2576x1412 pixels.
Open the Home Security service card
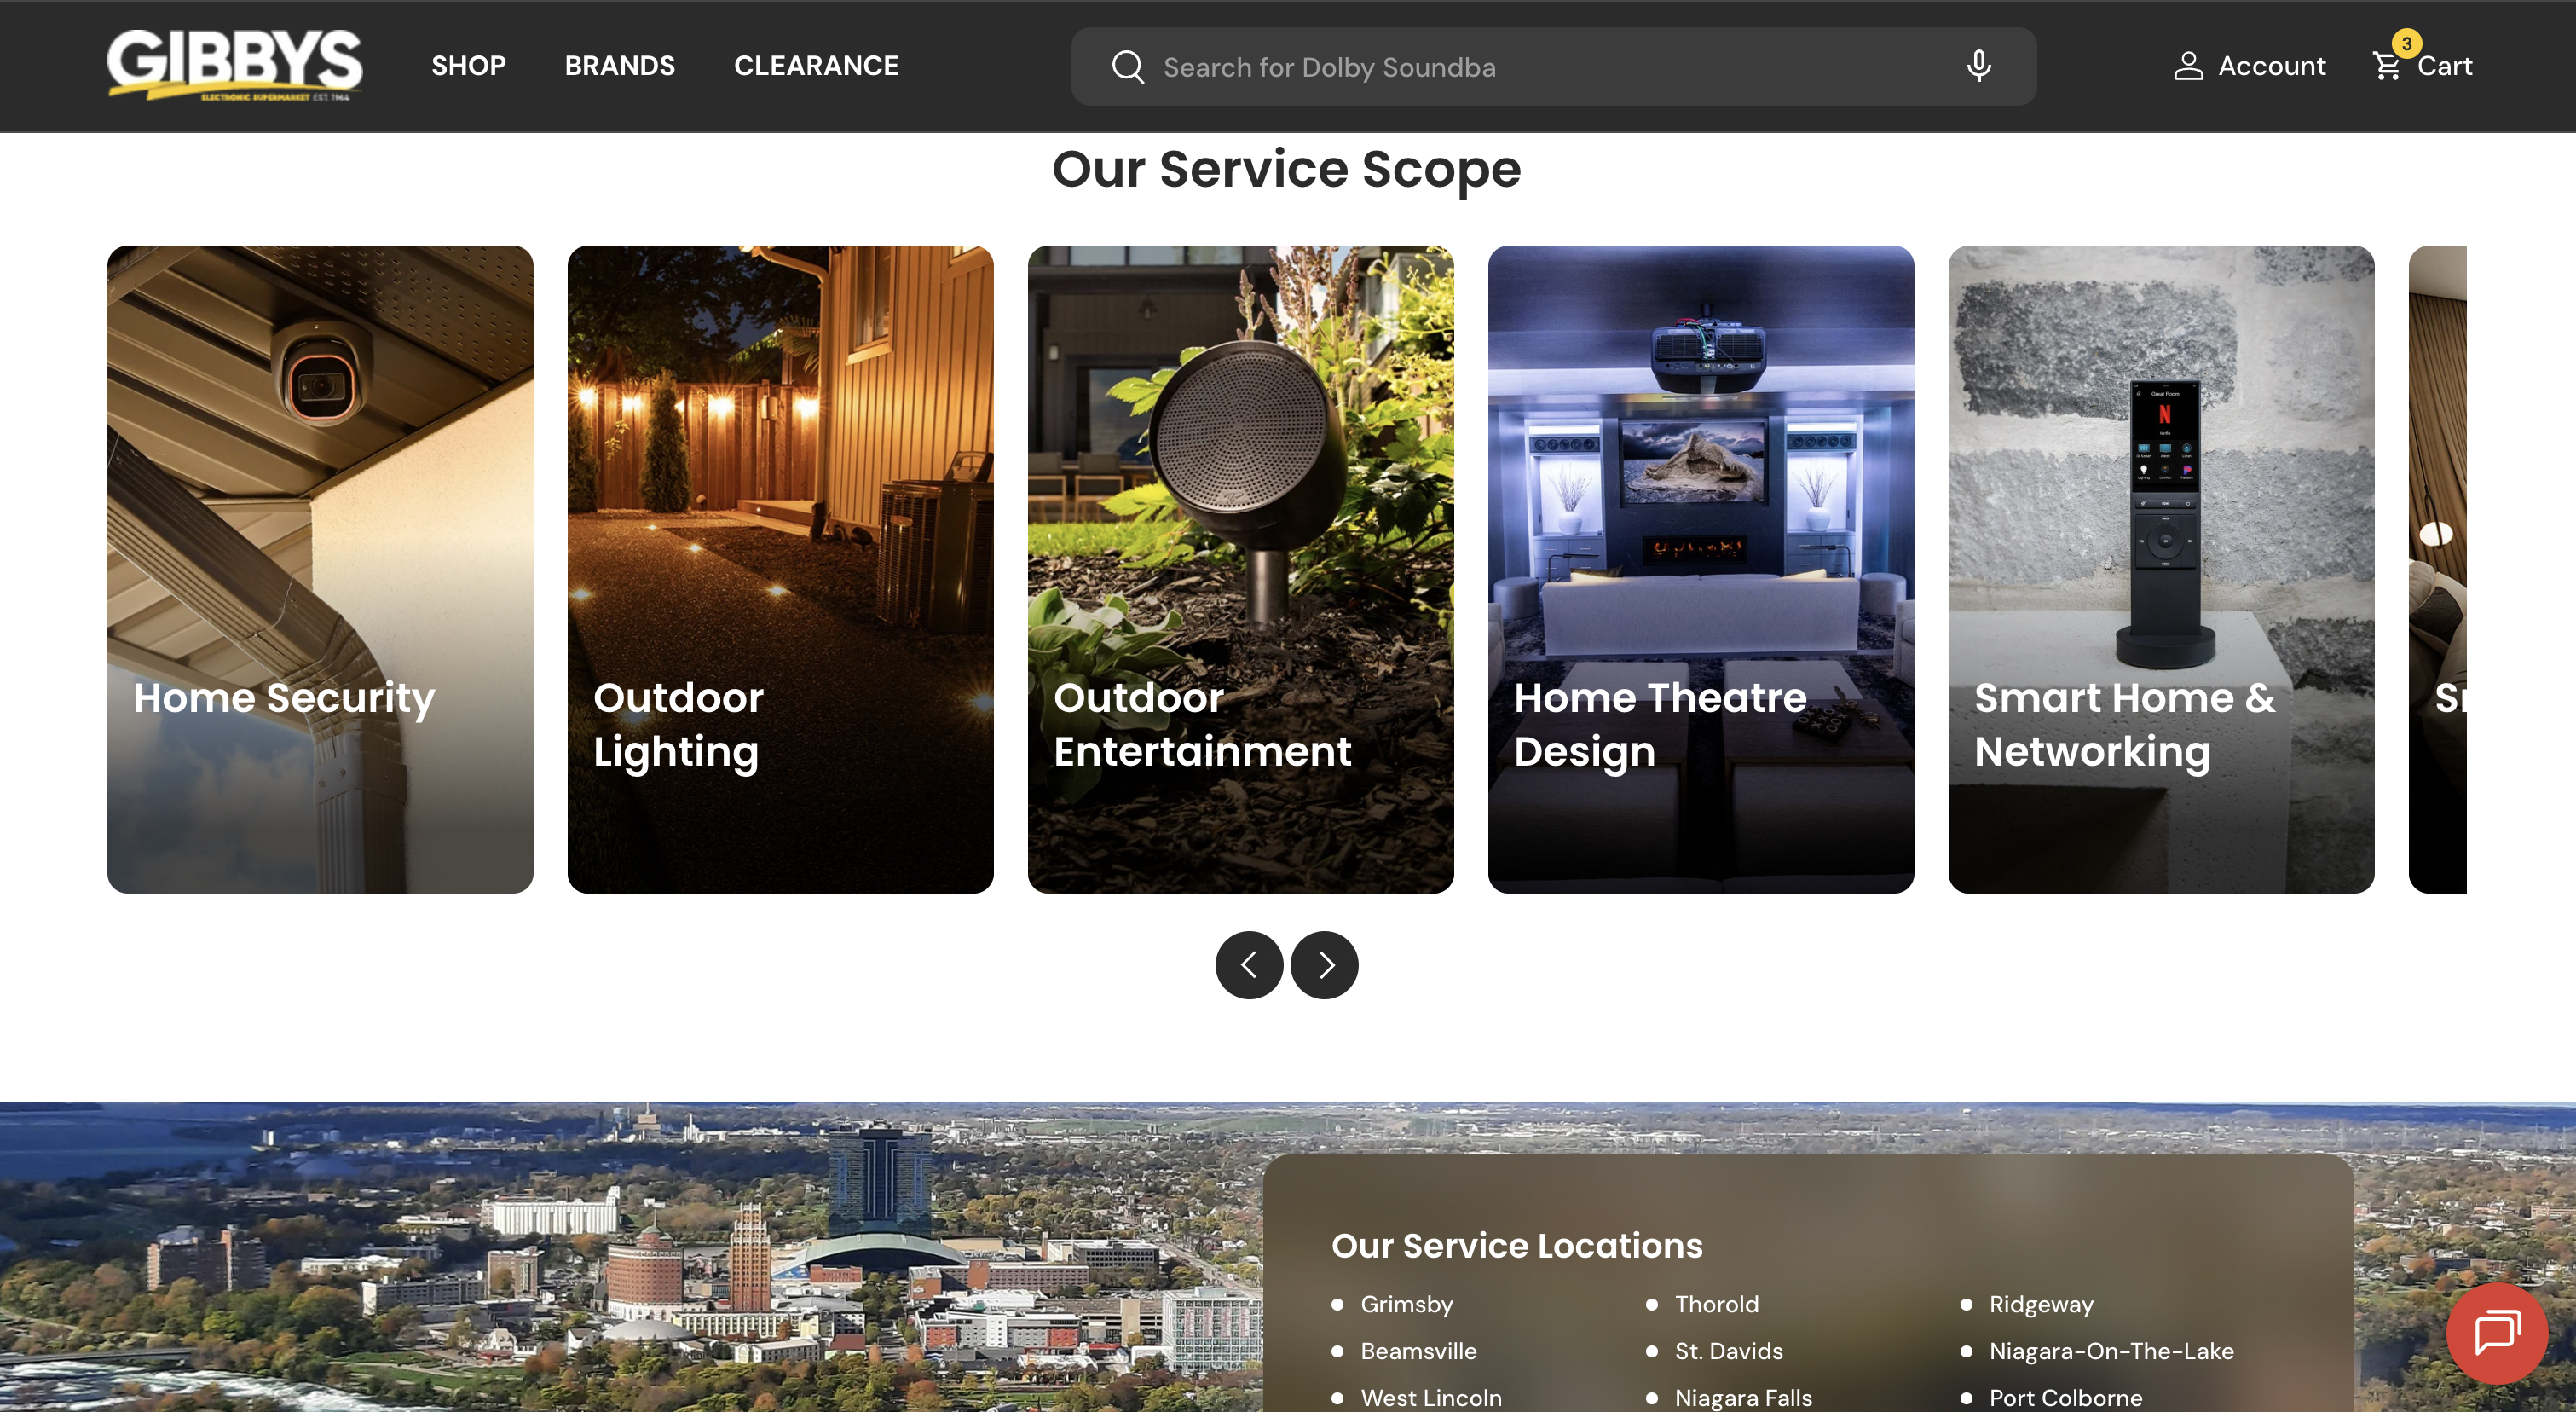coord(320,569)
